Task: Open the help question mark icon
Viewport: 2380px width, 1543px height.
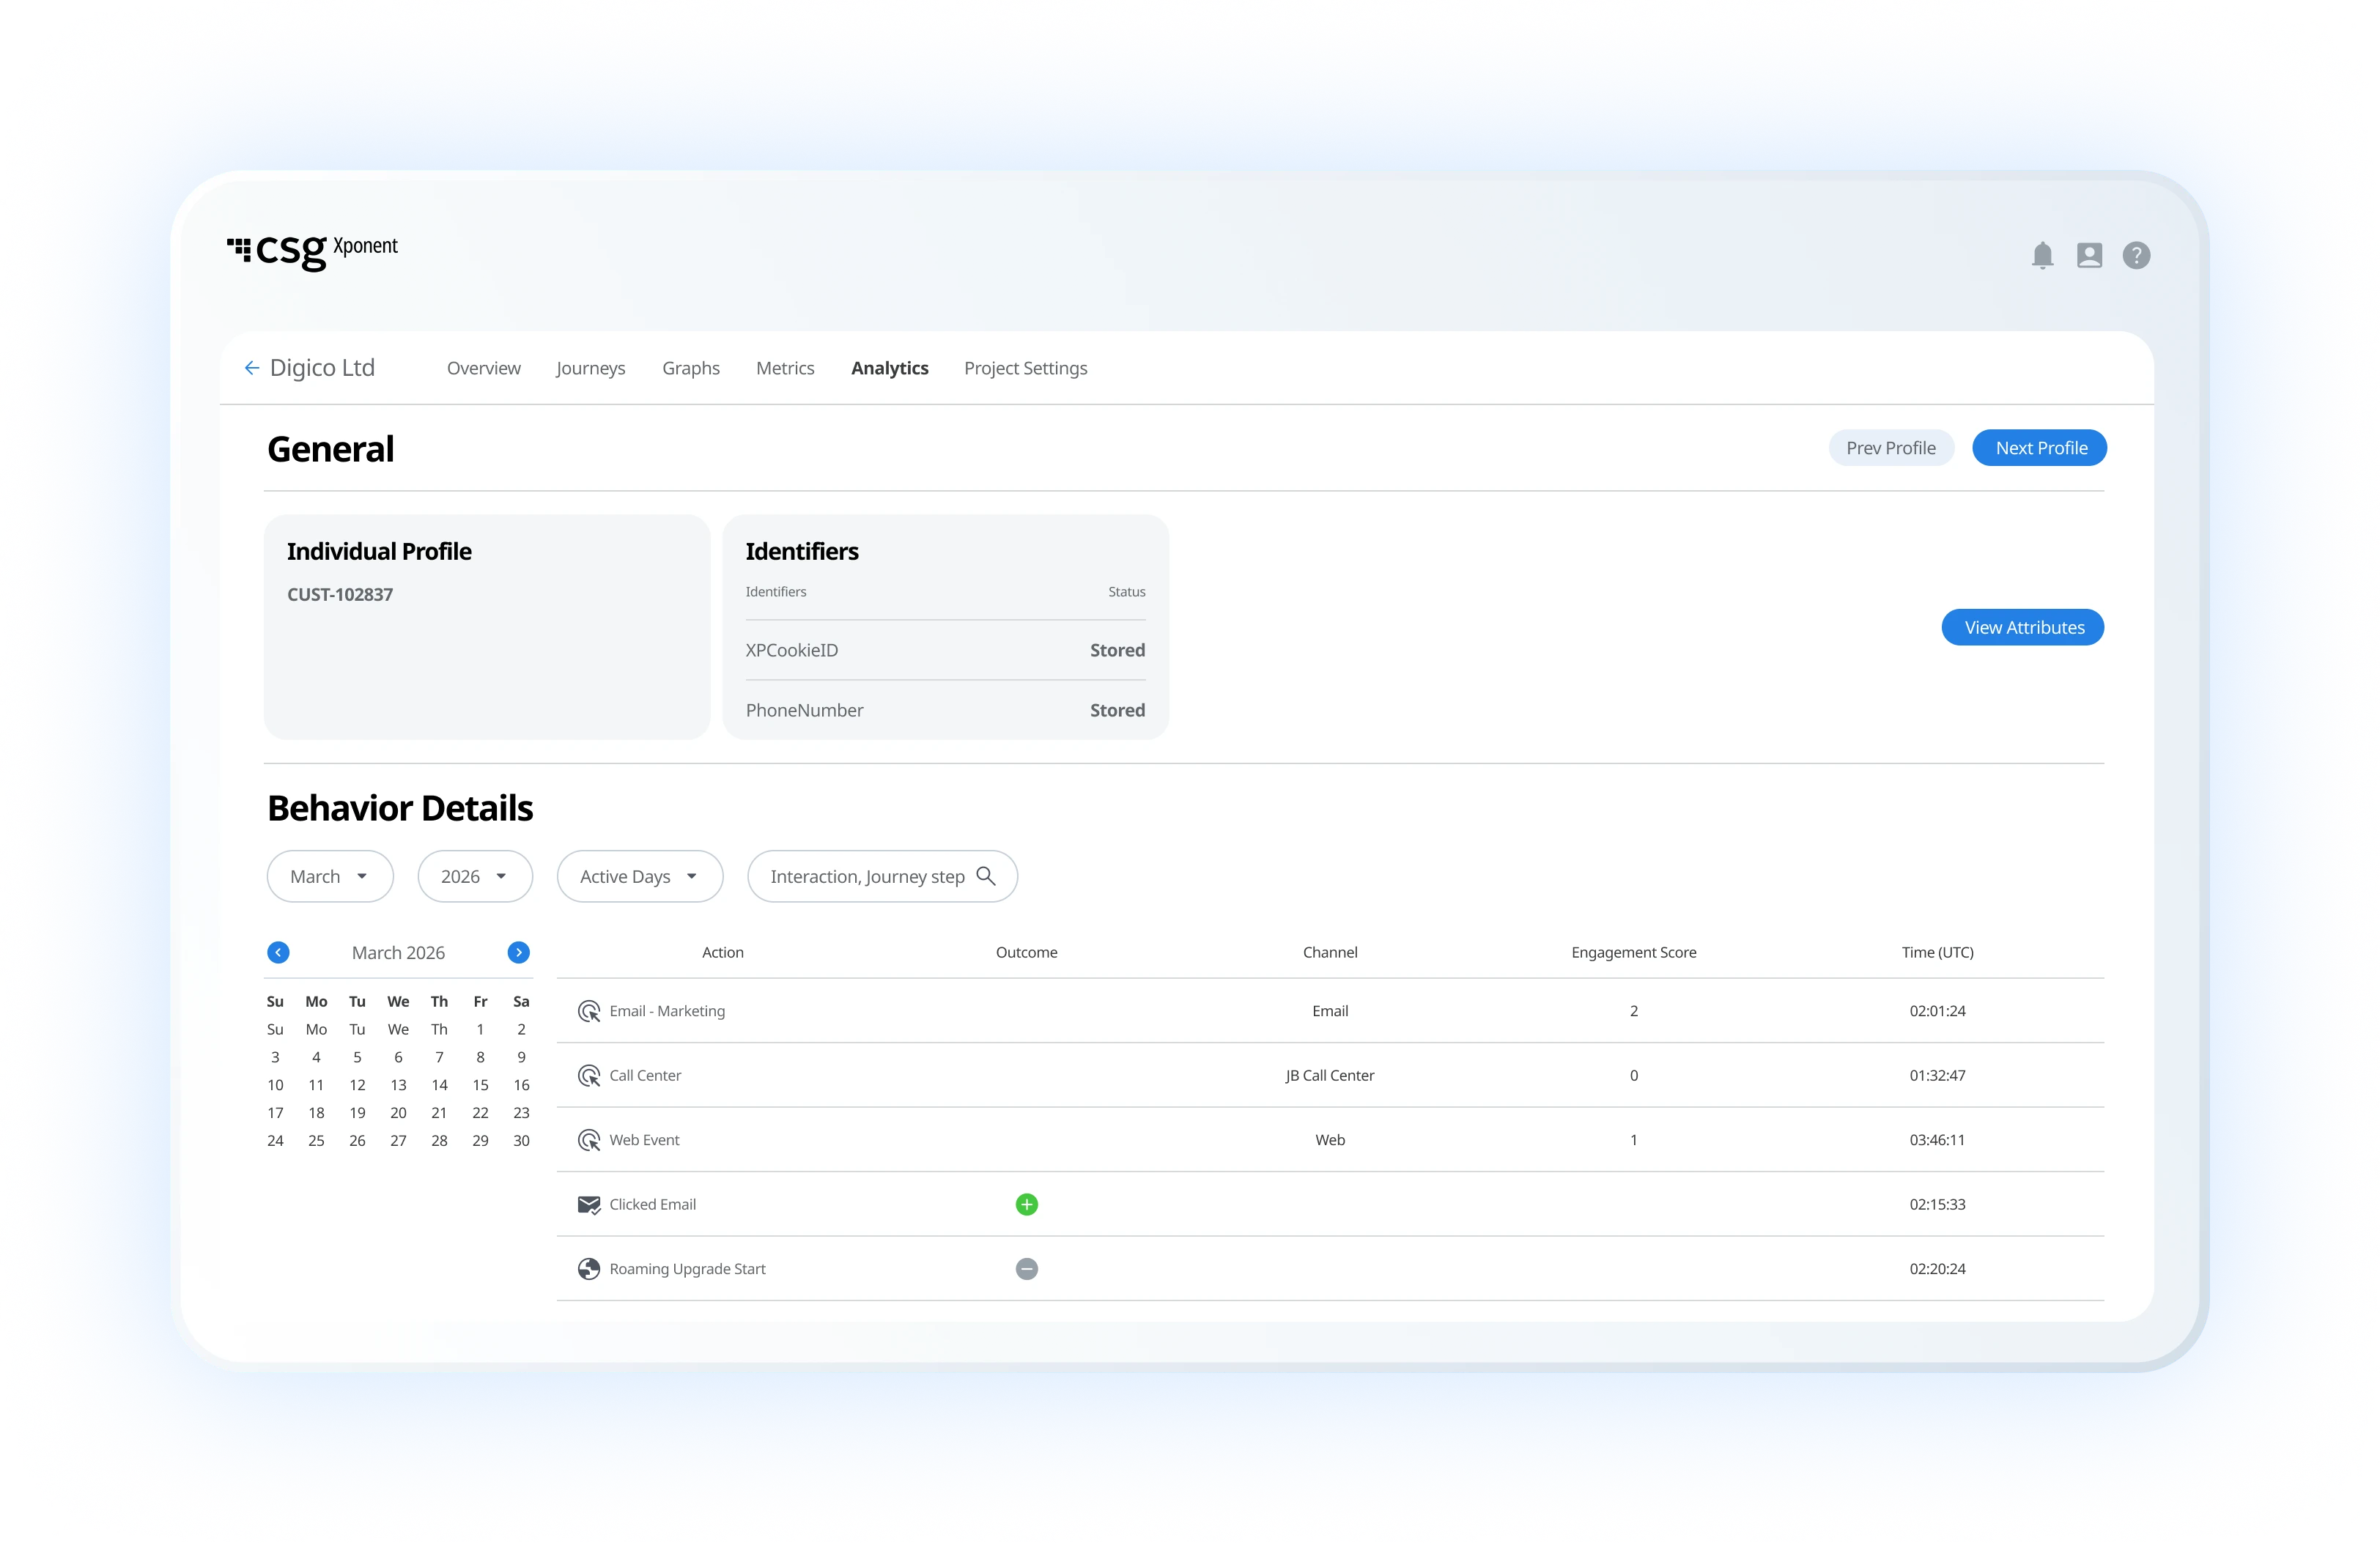Action: click(x=2136, y=255)
